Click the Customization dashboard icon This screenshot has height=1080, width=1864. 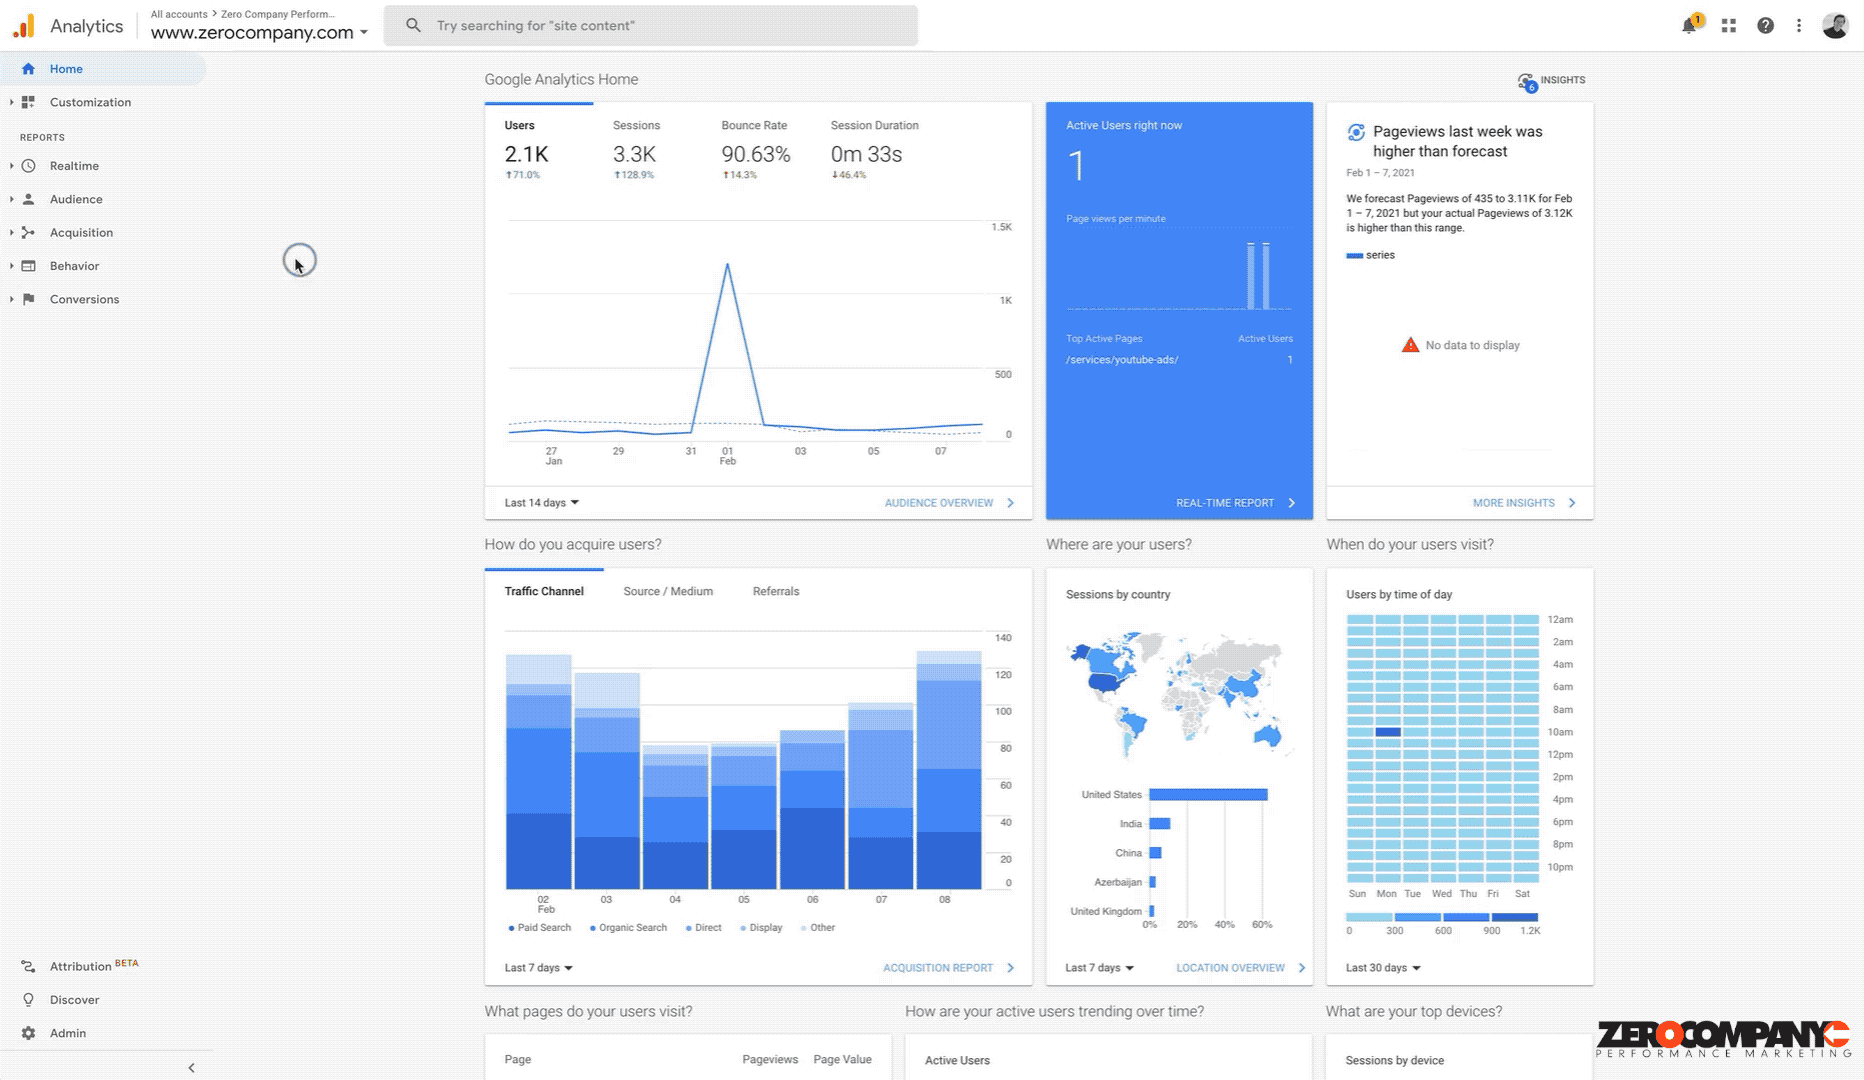(28, 102)
